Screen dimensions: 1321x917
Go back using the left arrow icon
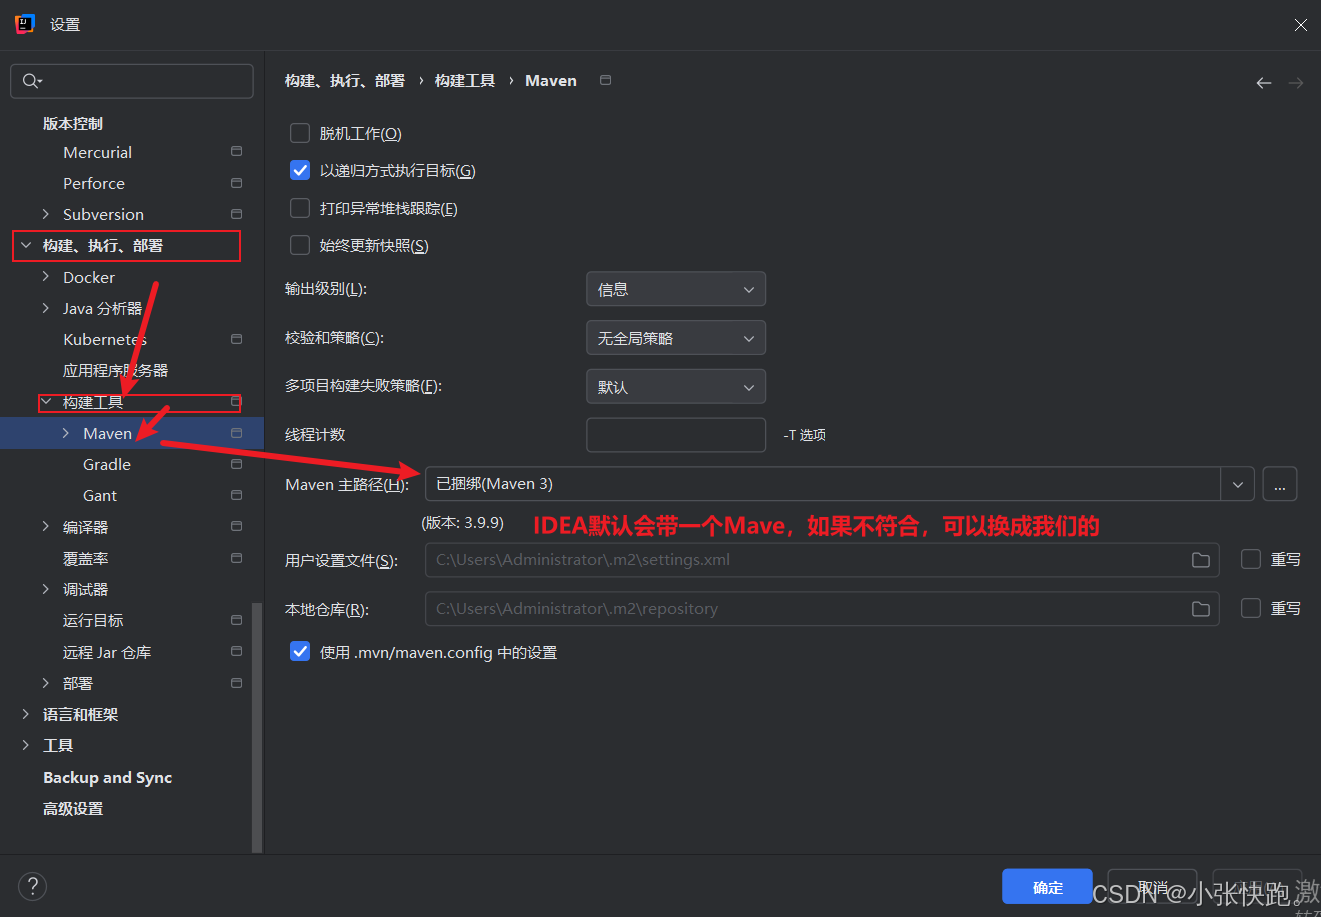click(1264, 83)
